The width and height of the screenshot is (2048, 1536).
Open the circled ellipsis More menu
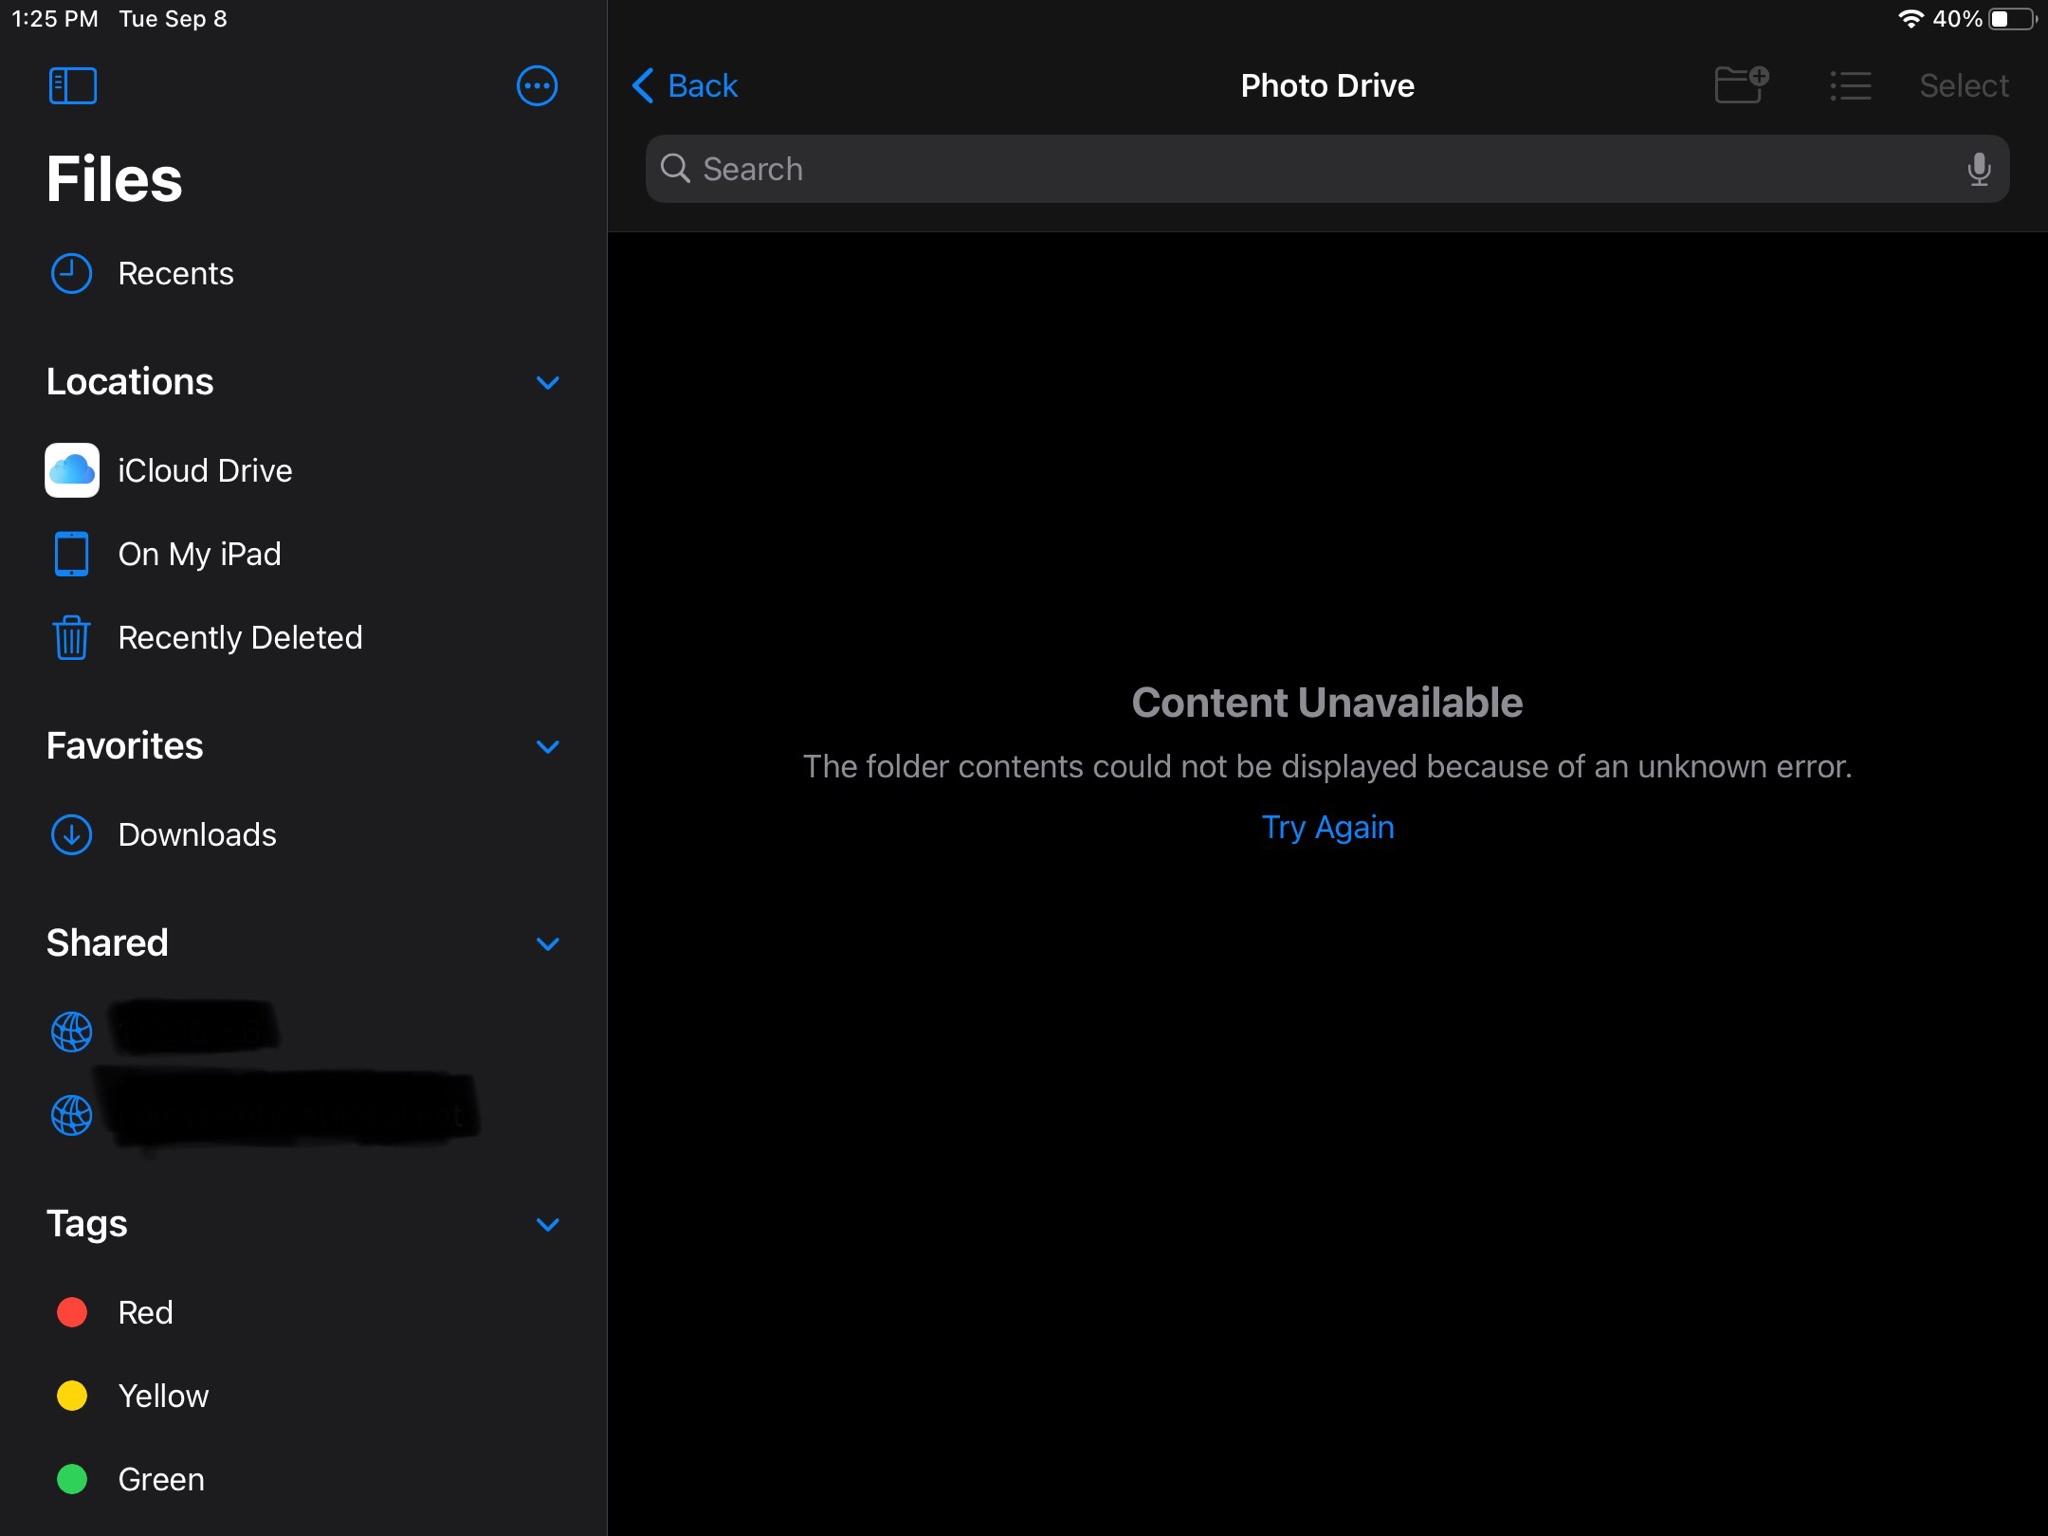pos(537,86)
